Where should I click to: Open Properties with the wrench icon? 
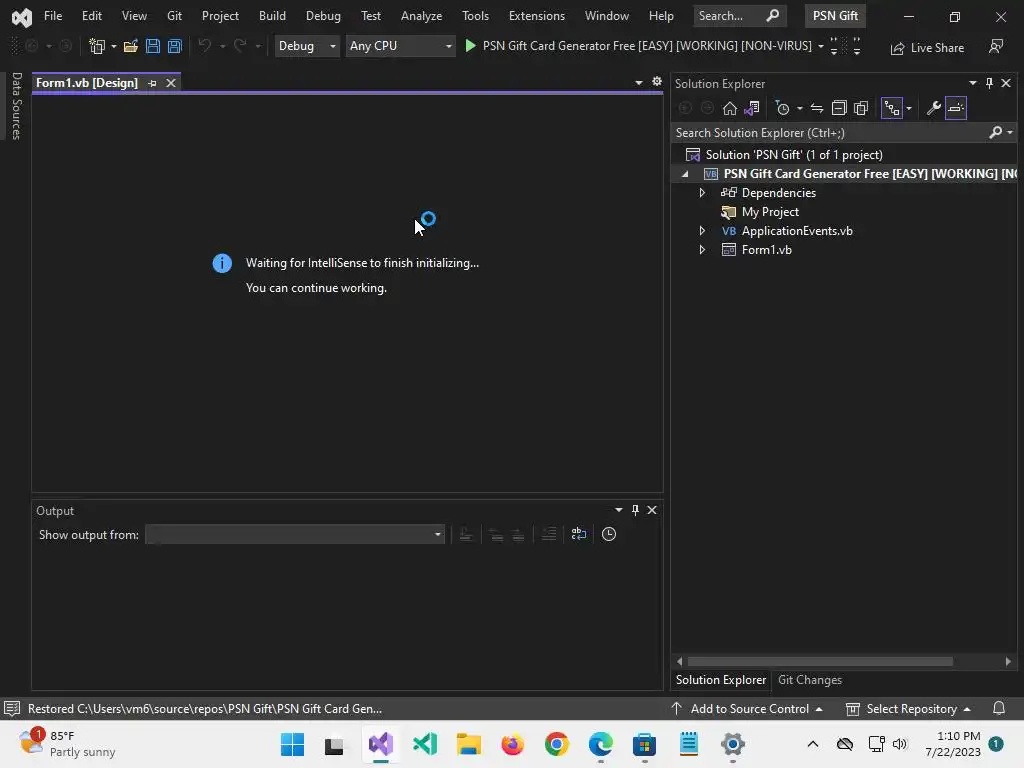[x=934, y=108]
